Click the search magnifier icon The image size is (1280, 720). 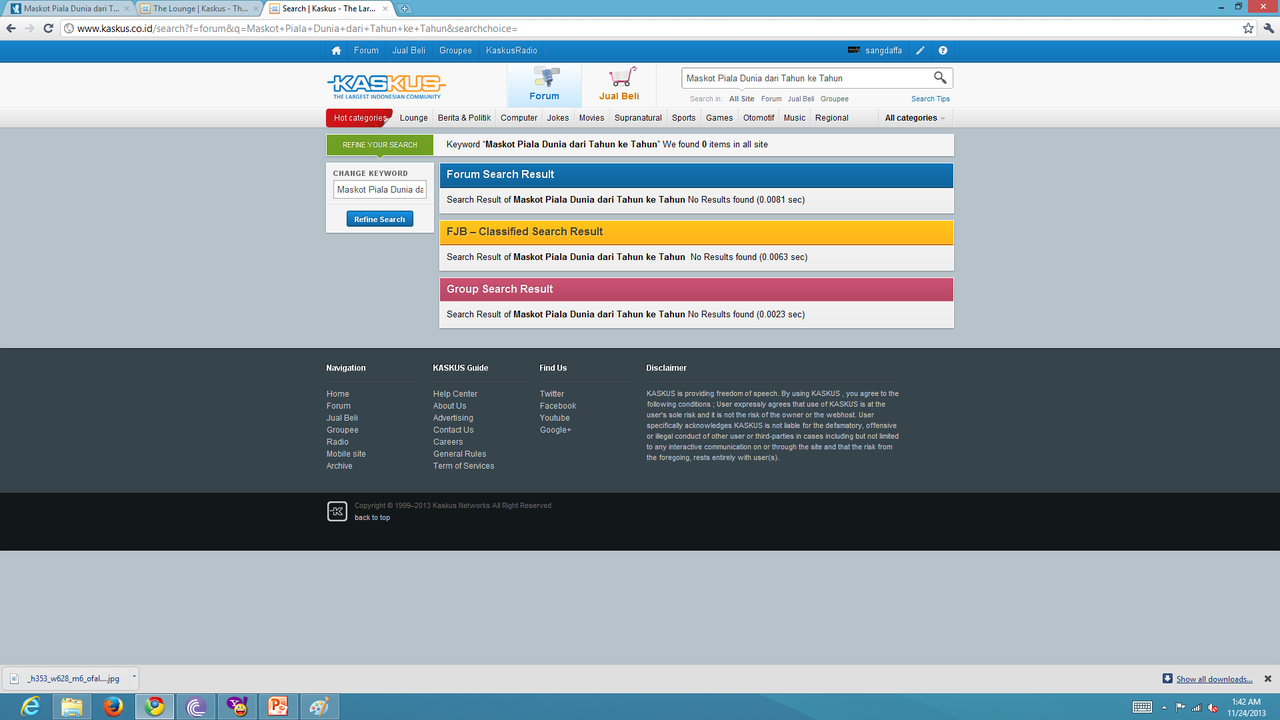940,77
